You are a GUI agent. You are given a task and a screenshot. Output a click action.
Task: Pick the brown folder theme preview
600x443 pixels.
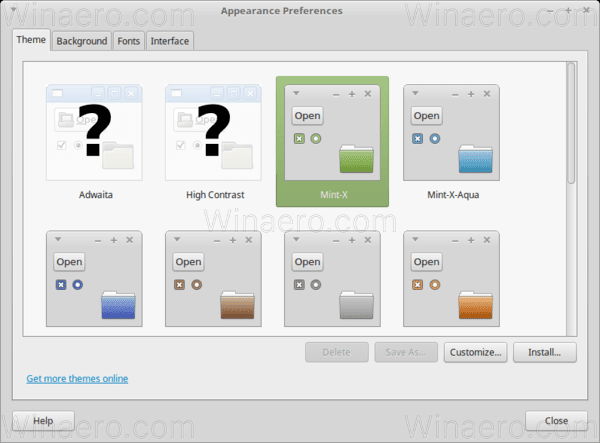tap(213, 279)
